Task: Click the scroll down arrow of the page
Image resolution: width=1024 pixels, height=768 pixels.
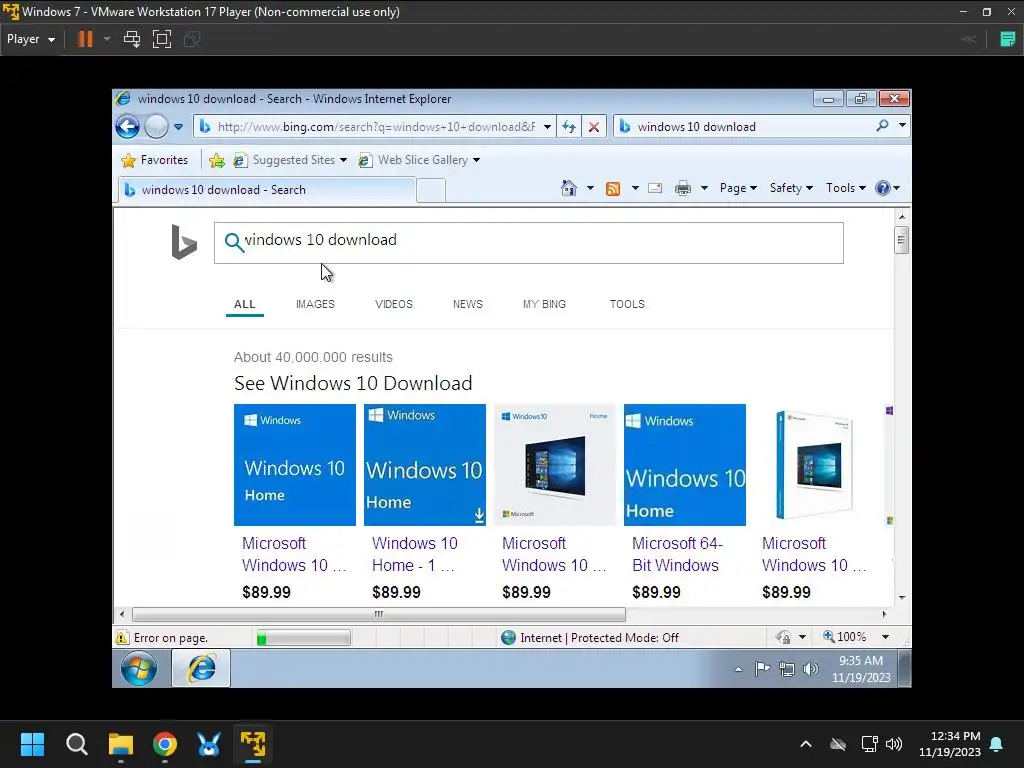Action: (x=901, y=597)
